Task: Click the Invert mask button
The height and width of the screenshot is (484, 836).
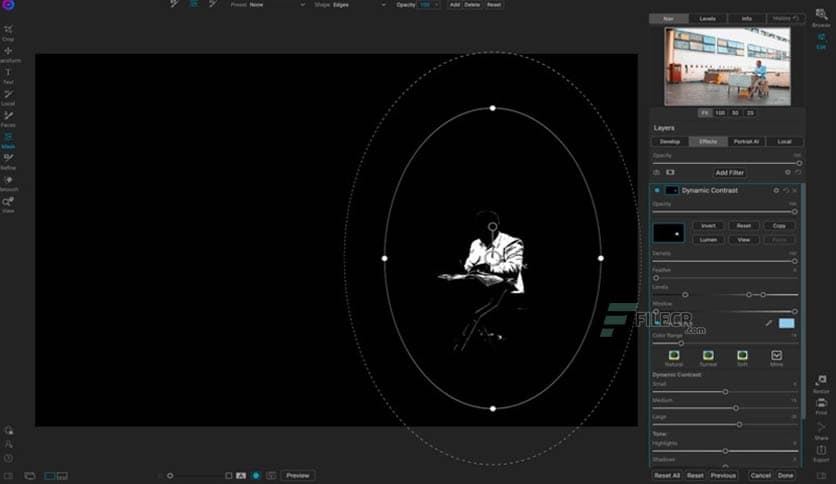Action: coord(708,226)
